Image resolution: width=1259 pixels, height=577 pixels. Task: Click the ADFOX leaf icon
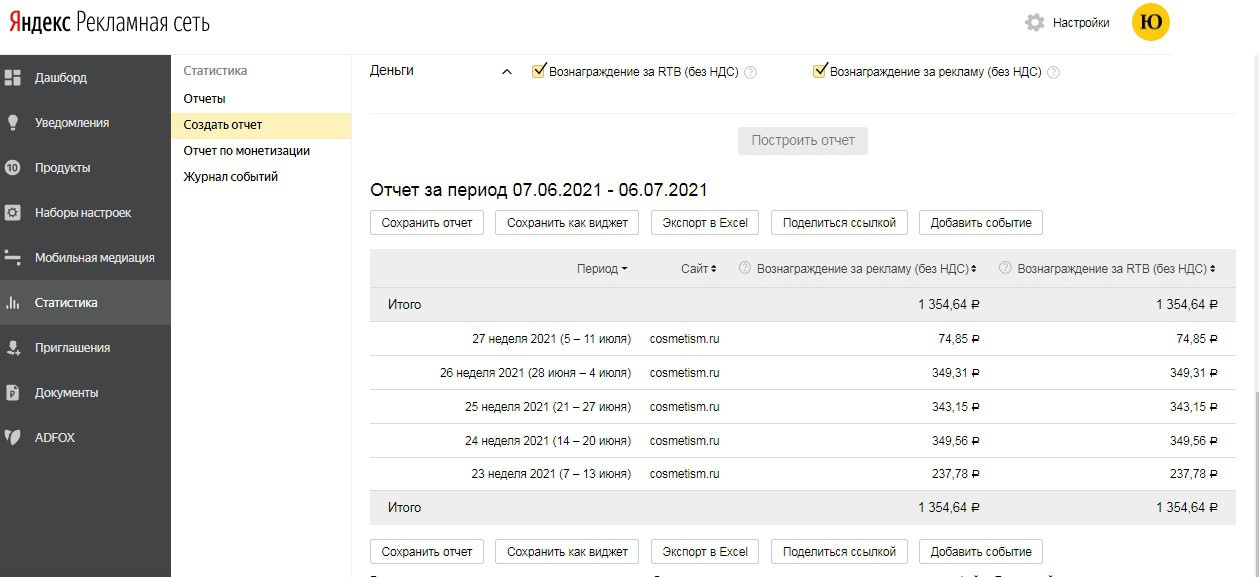tap(13, 437)
